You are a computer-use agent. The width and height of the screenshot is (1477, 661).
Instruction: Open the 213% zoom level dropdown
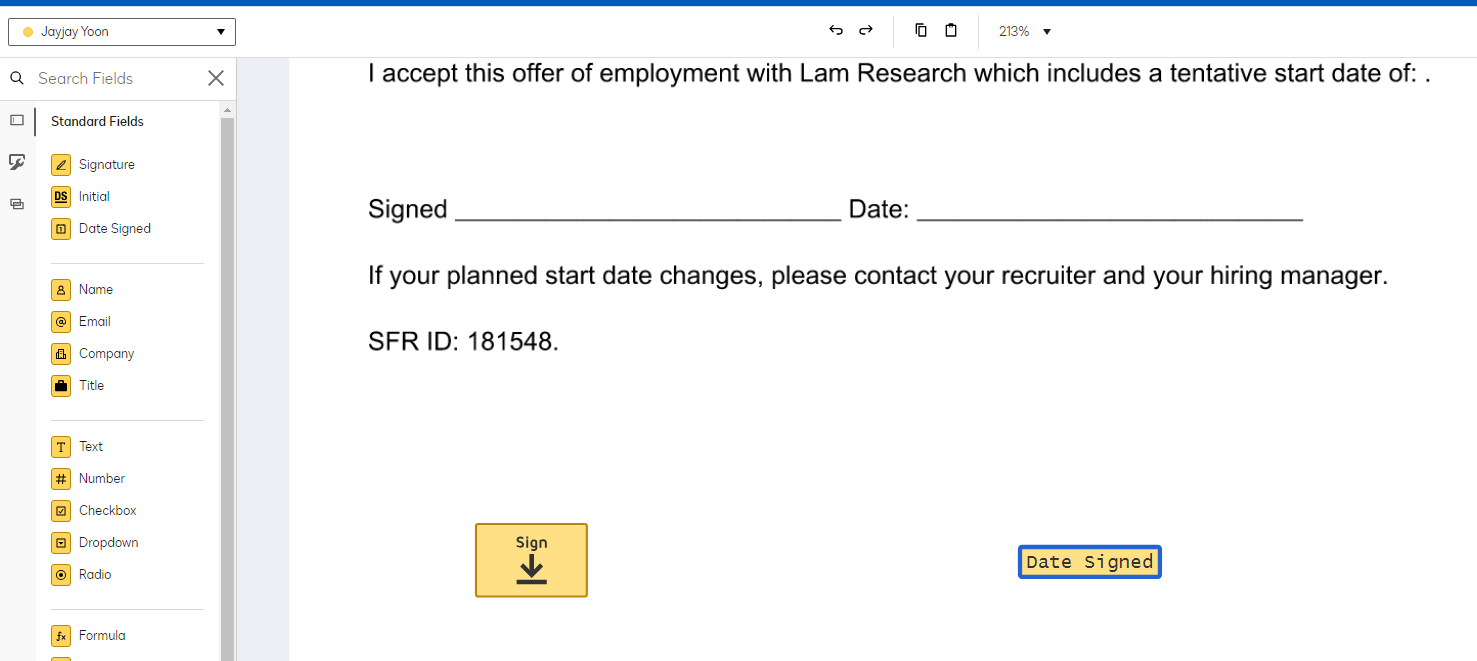tap(1025, 32)
